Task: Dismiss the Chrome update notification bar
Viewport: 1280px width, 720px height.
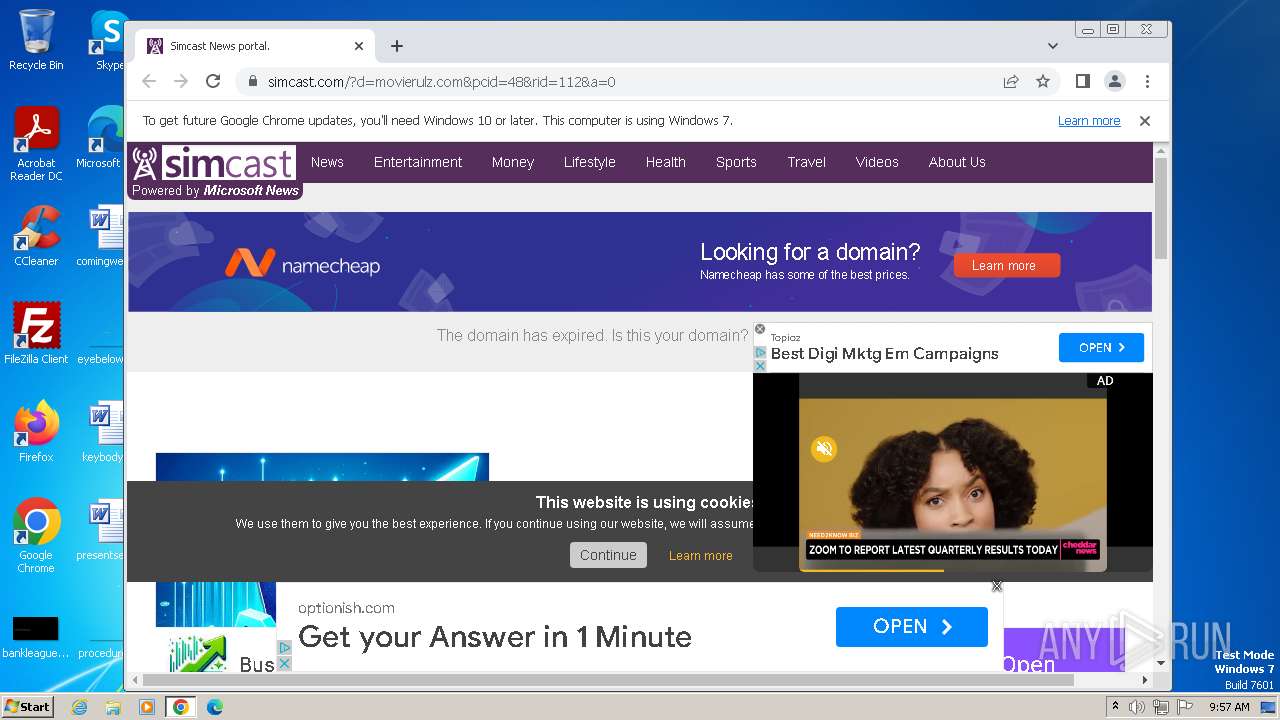Action: [1145, 121]
